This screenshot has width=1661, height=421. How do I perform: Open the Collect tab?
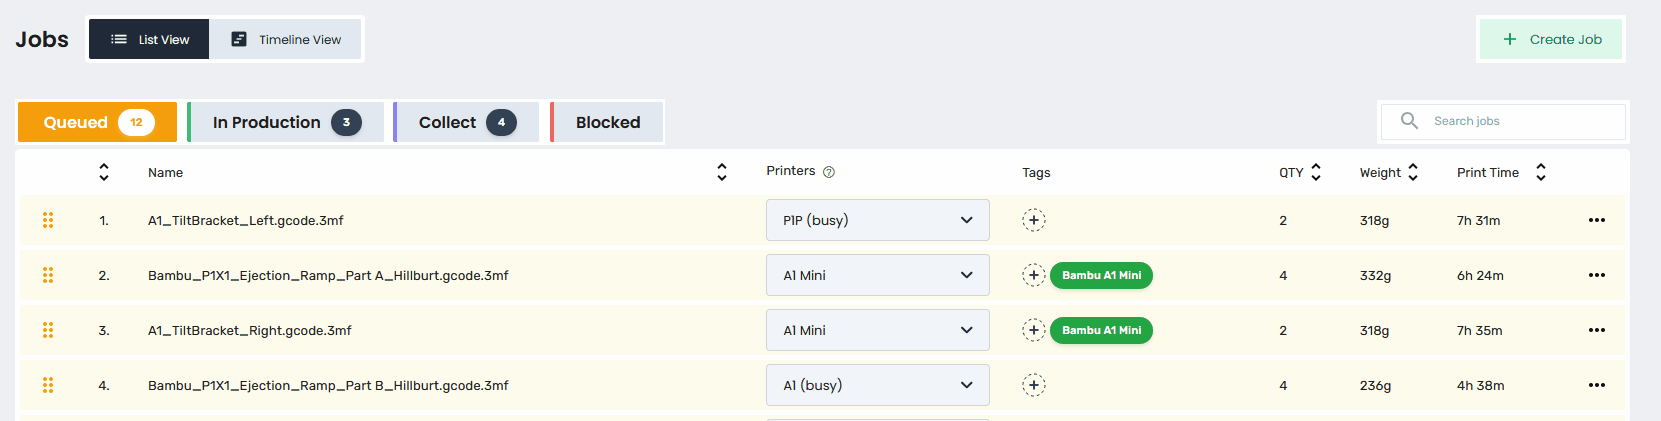(x=466, y=122)
